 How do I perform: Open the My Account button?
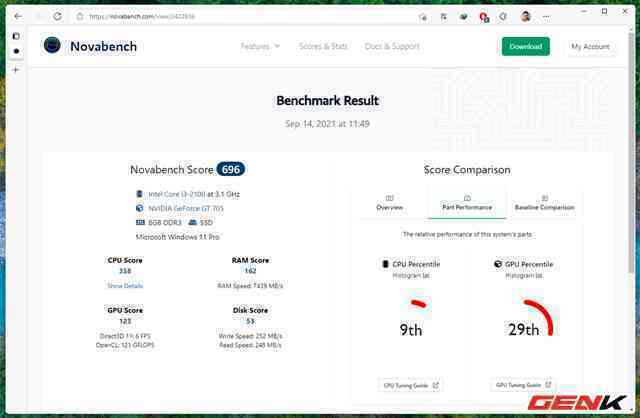tap(590, 47)
